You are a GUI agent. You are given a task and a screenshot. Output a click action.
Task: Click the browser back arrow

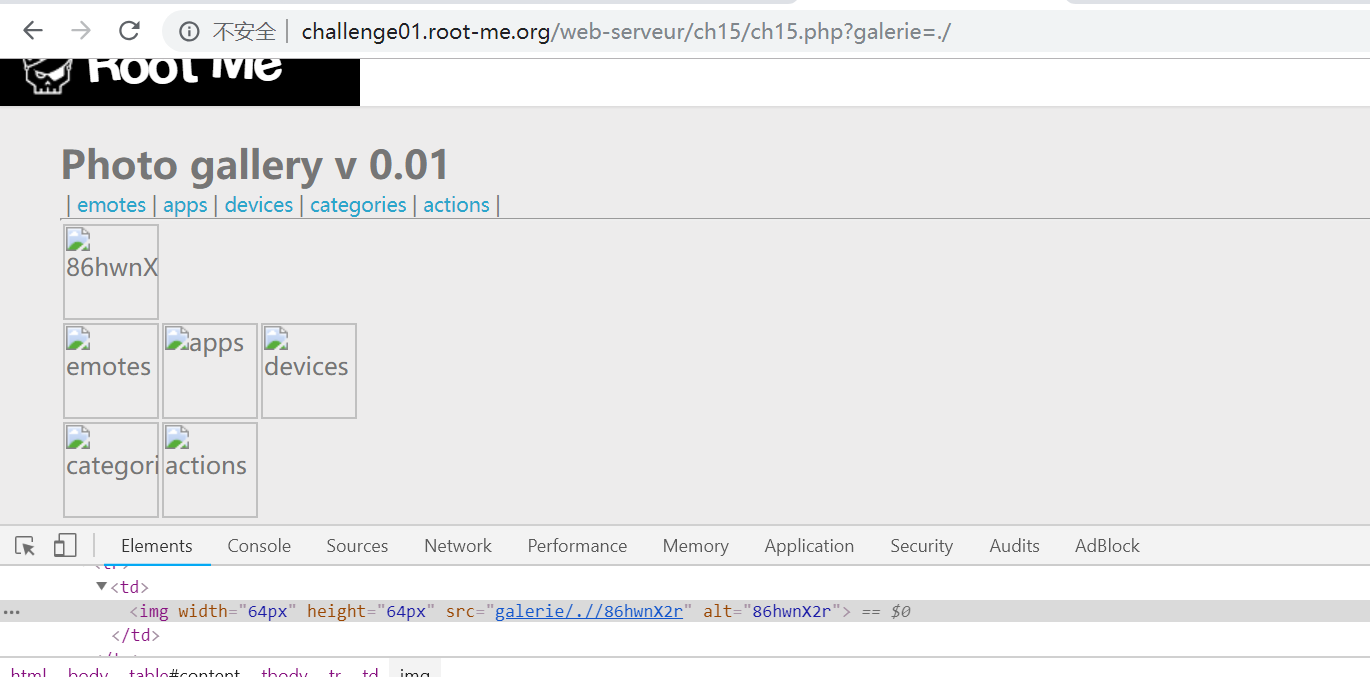[33, 31]
